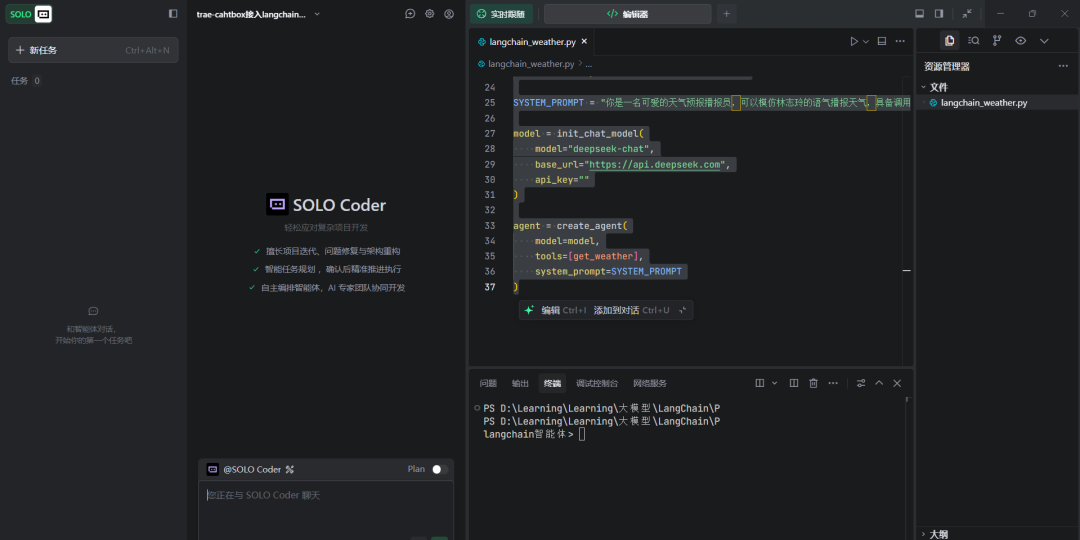Split the editor with layout icon
1080x540 pixels.
pyautogui.click(x=882, y=42)
